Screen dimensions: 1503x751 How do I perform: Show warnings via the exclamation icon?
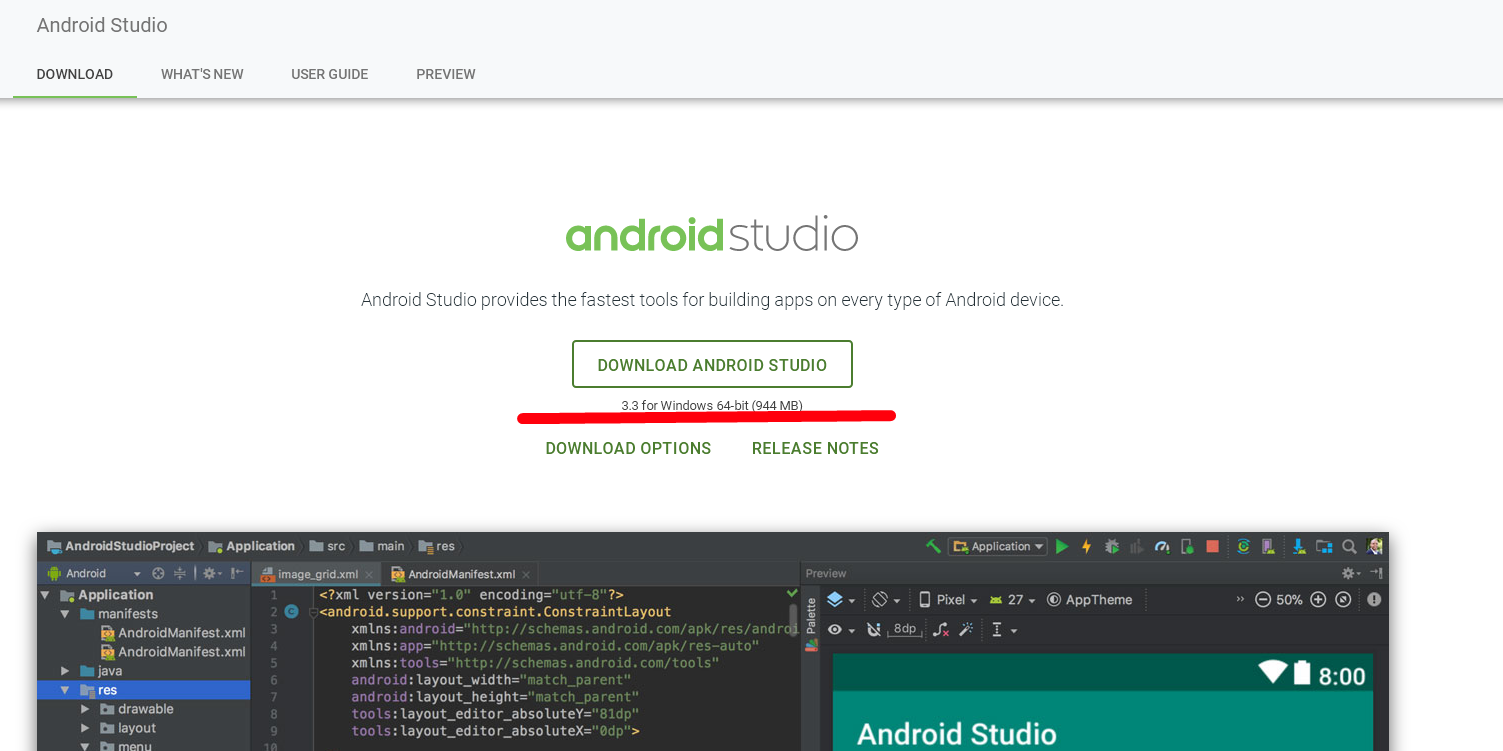pyautogui.click(x=1374, y=599)
